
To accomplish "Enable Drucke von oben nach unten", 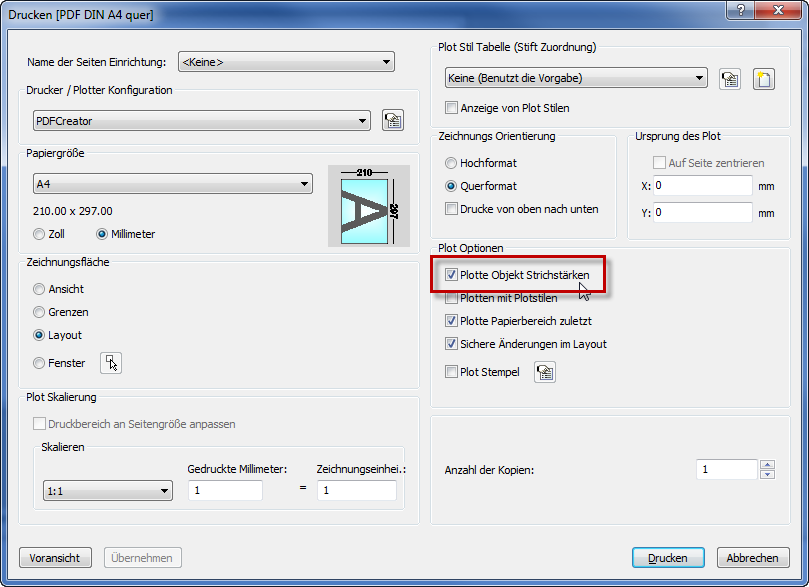I will click(452, 209).
